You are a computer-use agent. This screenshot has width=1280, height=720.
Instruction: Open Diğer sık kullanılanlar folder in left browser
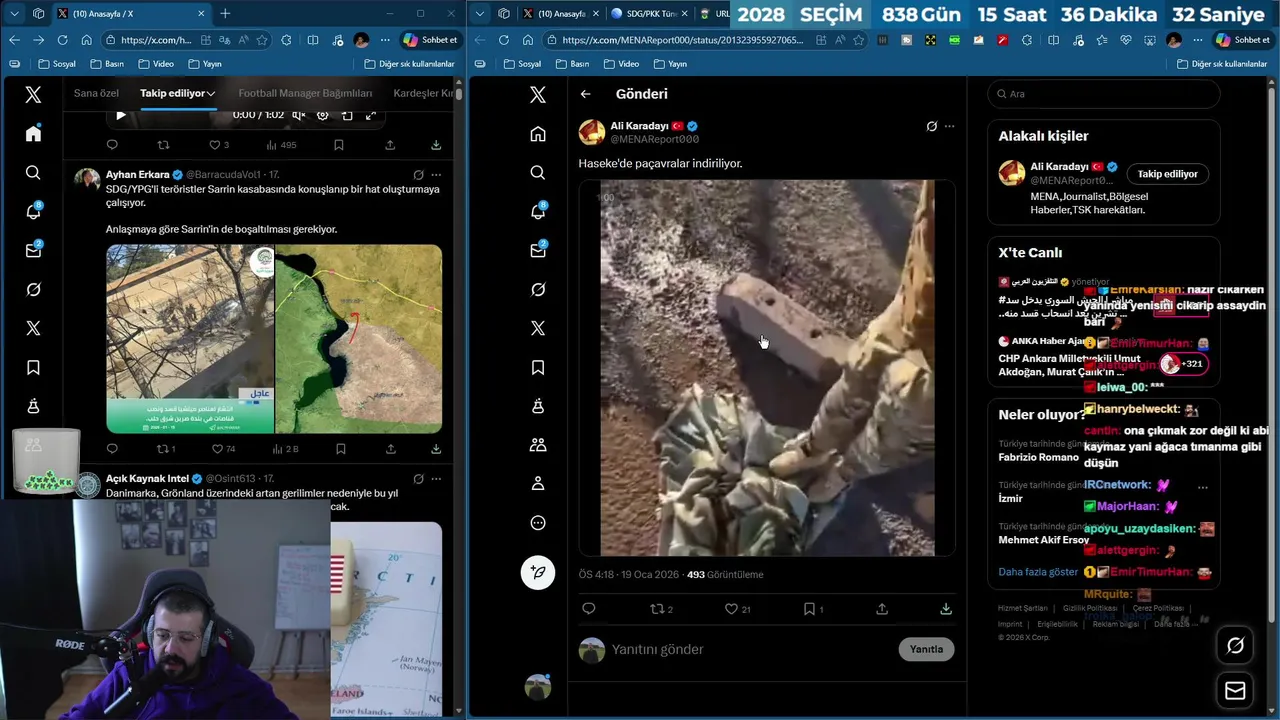coord(408,64)
